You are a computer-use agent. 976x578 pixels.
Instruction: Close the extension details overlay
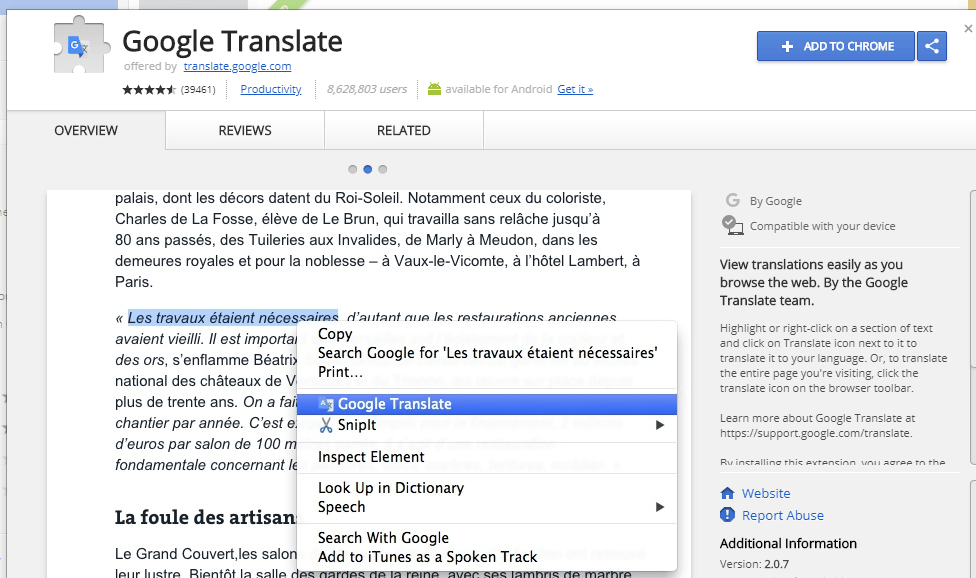pos(968,29)
